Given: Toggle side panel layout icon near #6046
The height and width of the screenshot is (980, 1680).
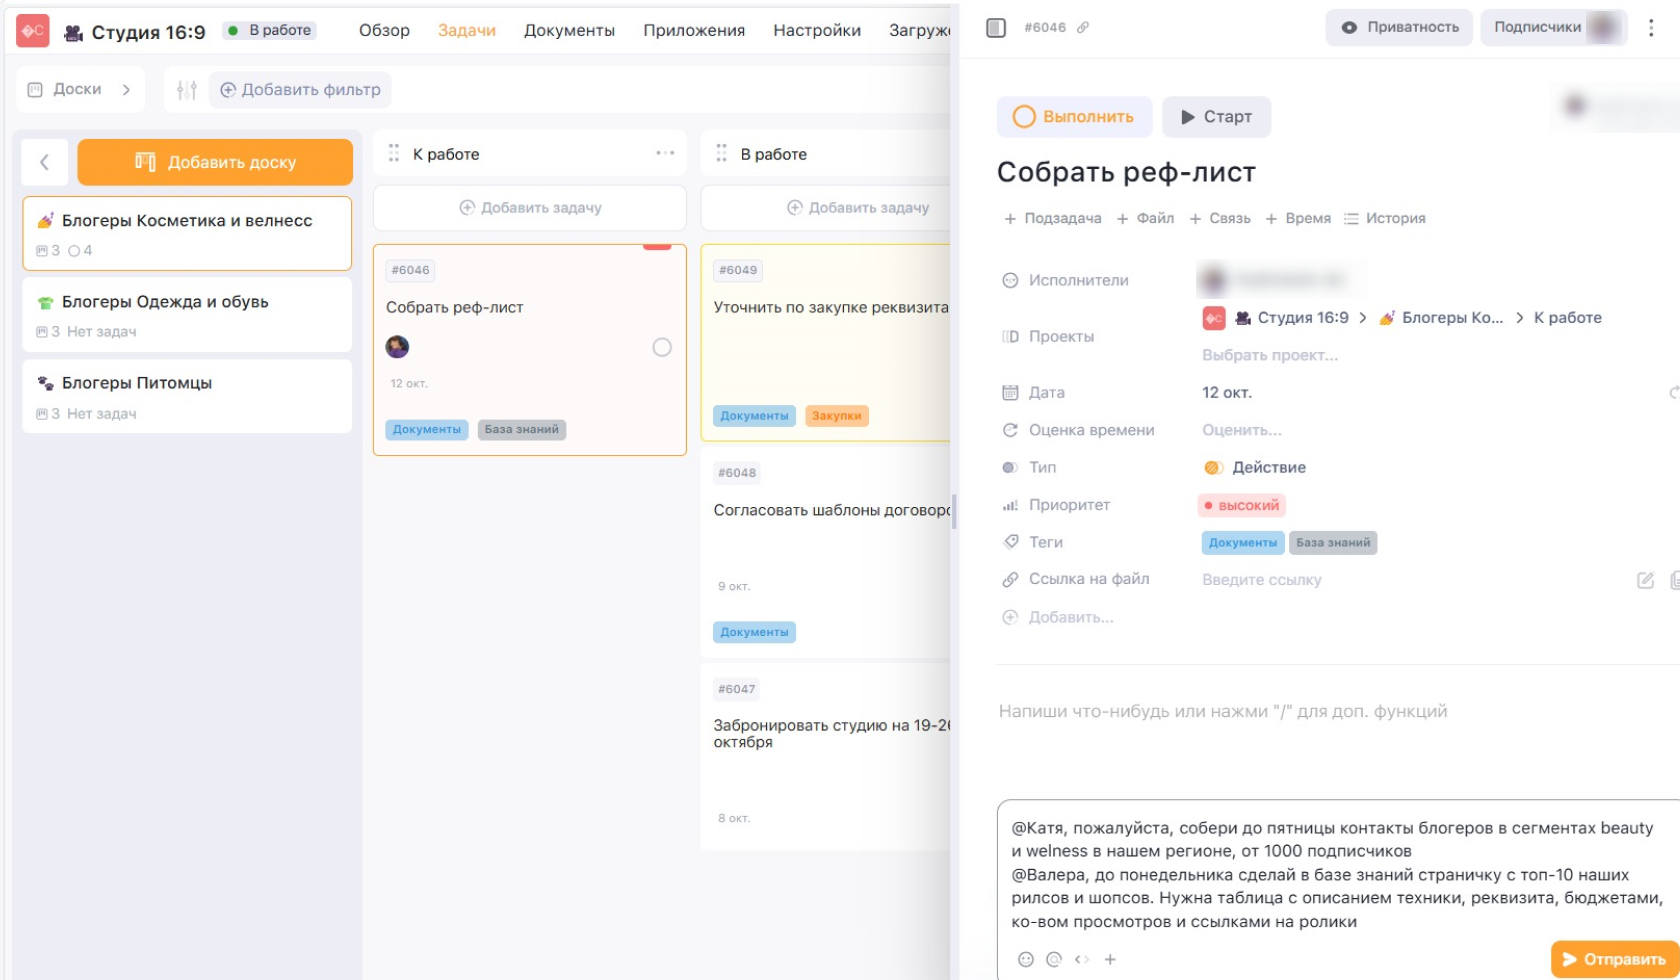Looking at the screenshot, I should (996, 28).
